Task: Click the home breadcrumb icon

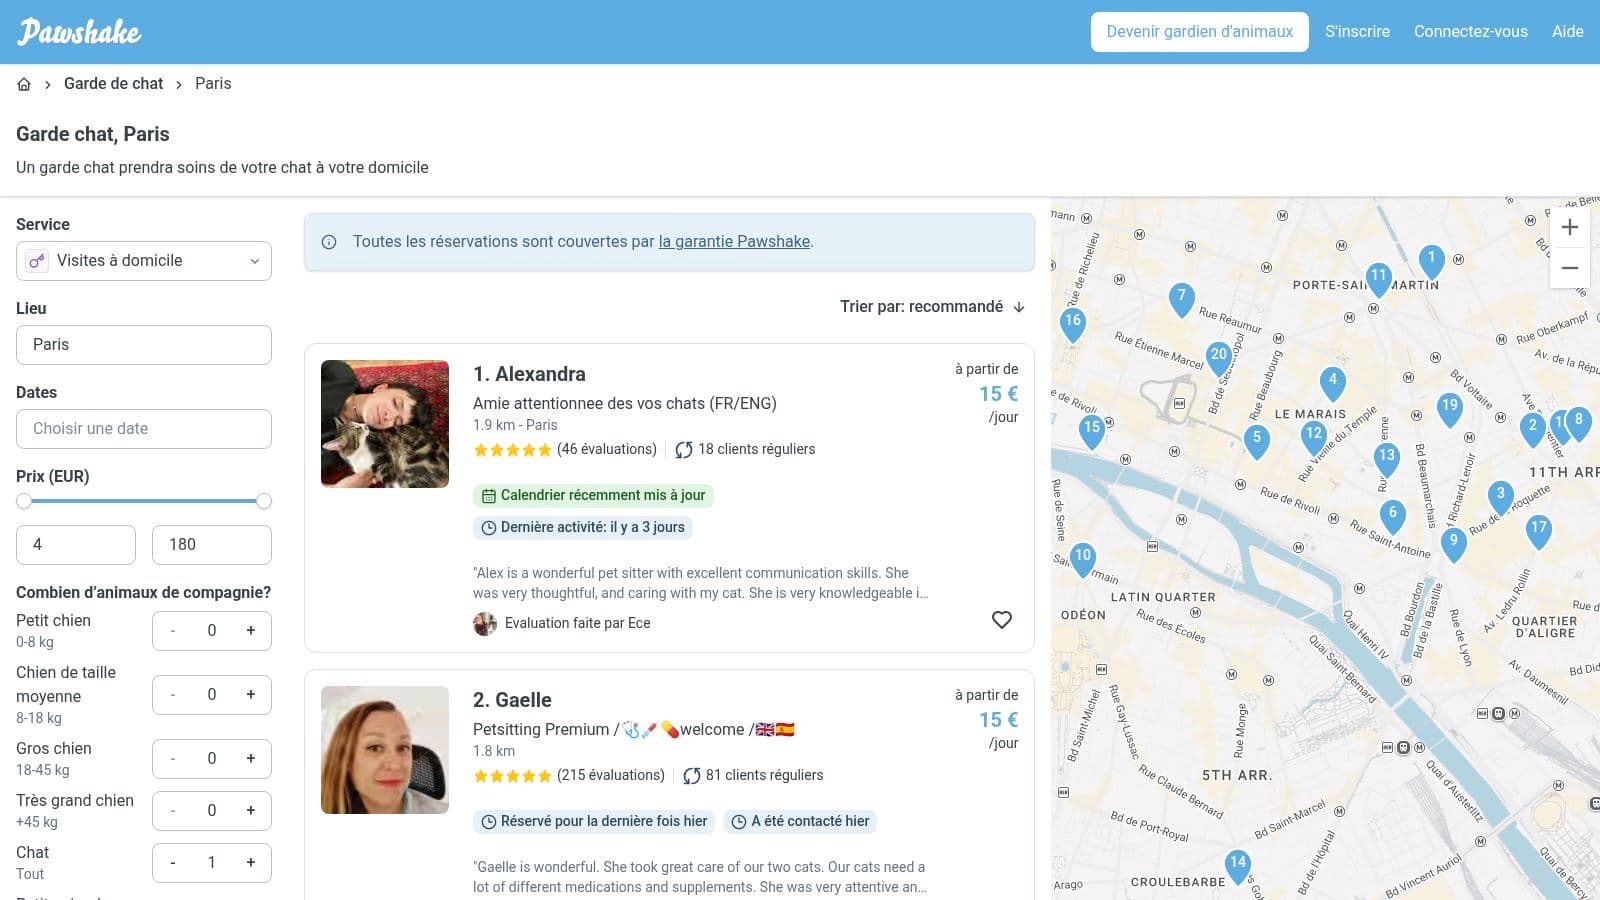Action: (x=24, y=84)
